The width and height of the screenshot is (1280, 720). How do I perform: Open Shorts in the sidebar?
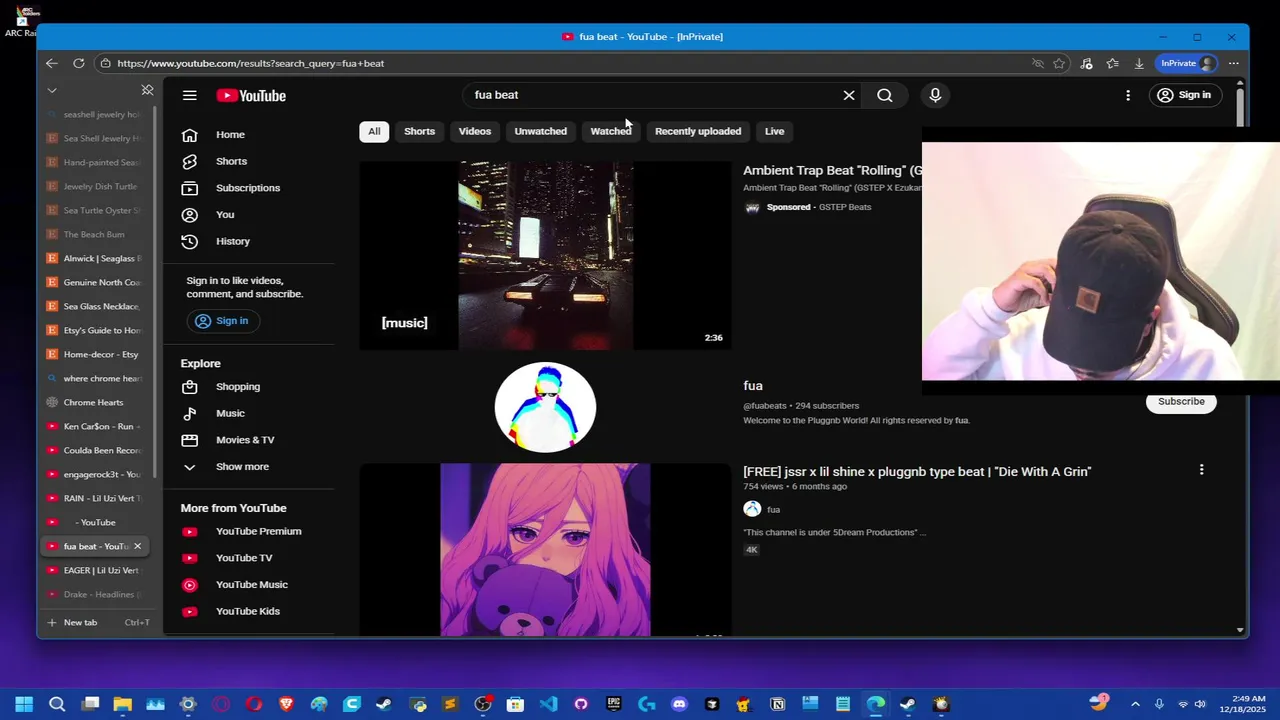[248, 161]
